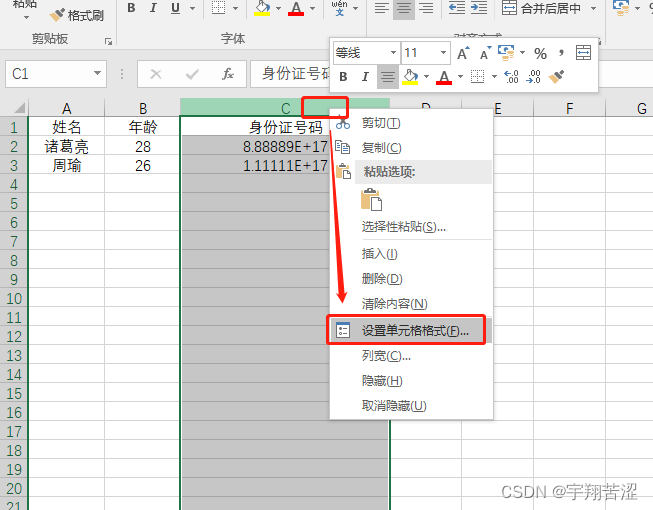This screenshot has height=510, width=653.
Task: Choose Insert 插入(I) from context menu
Action: [x=411, y=254]
